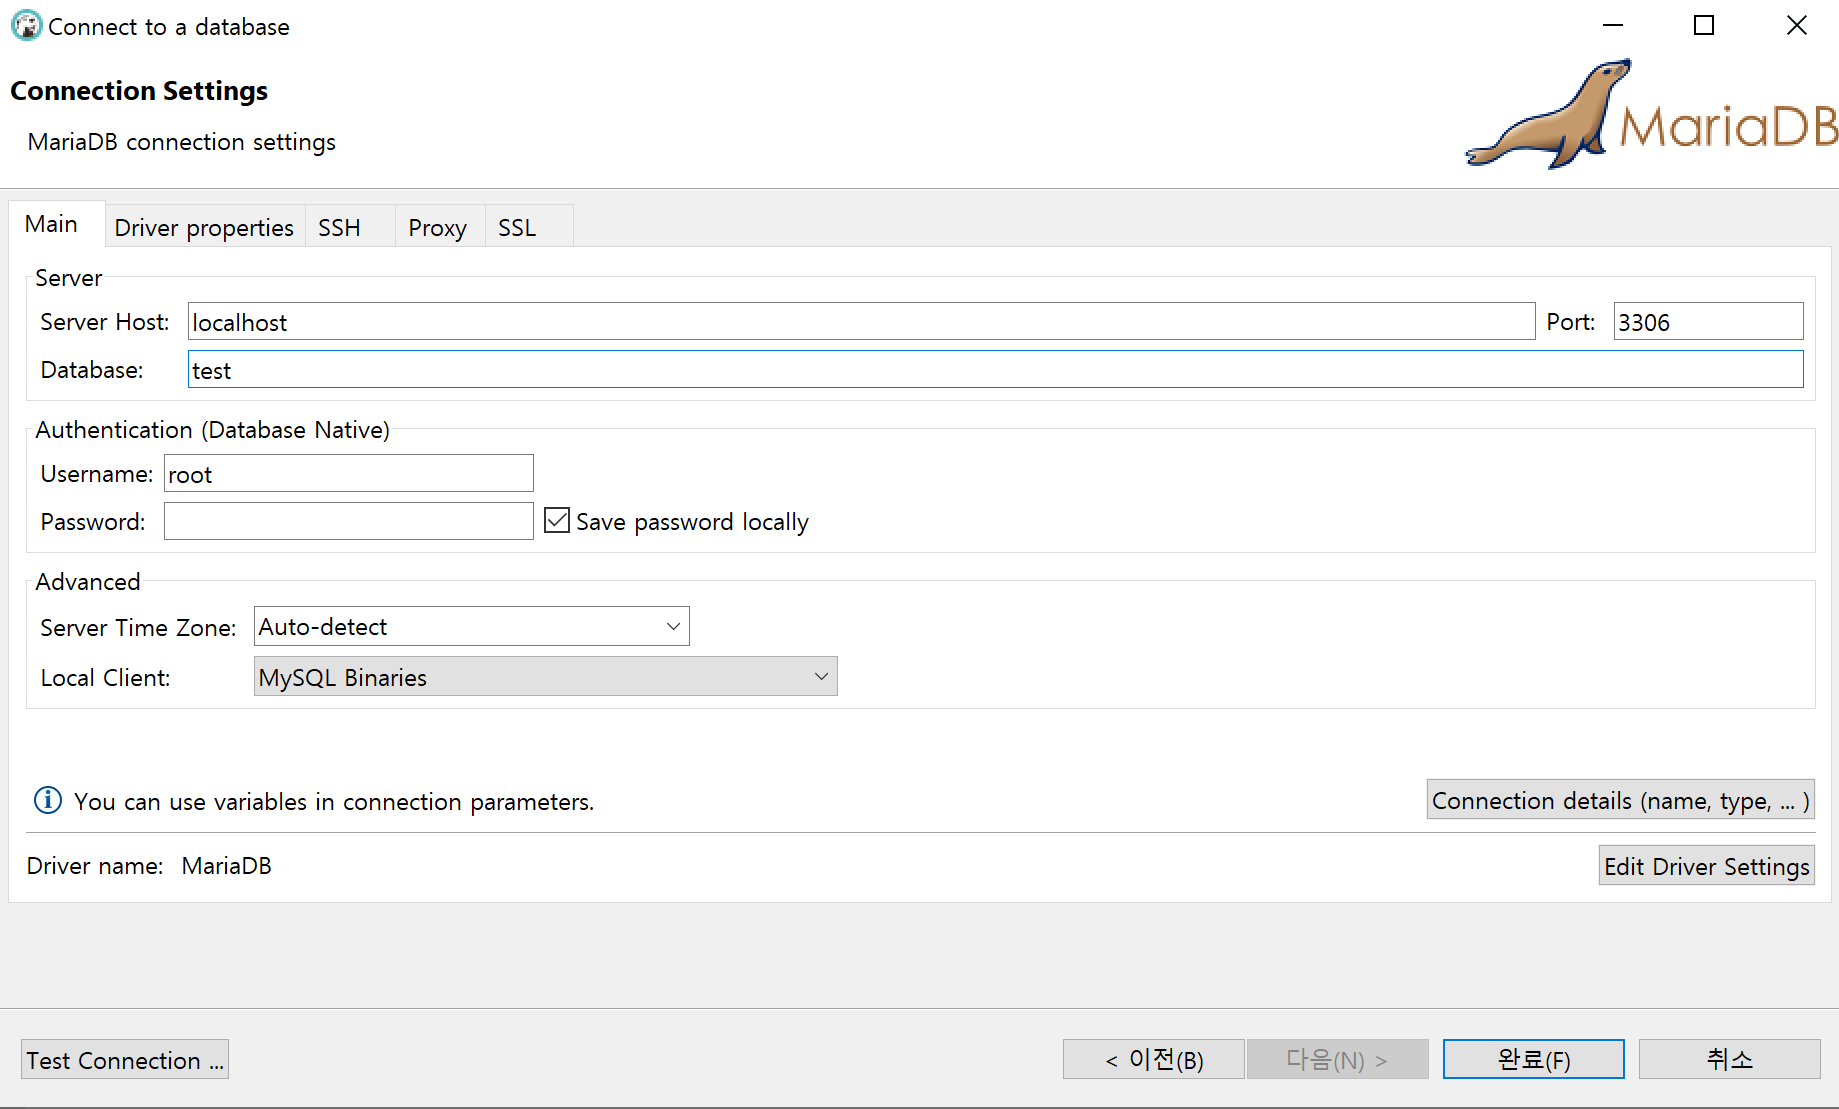Click the Port field
This screenshot has width=1839, height=1109.
tap(1708, 321)
